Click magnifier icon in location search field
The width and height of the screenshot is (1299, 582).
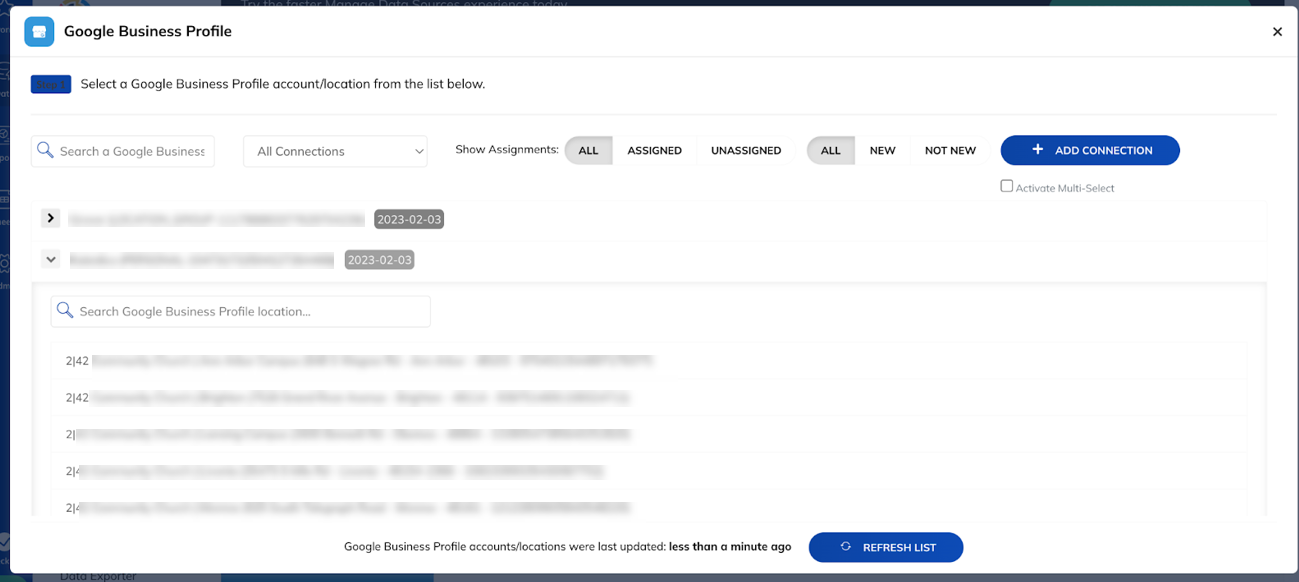click(x=65, y=311)
